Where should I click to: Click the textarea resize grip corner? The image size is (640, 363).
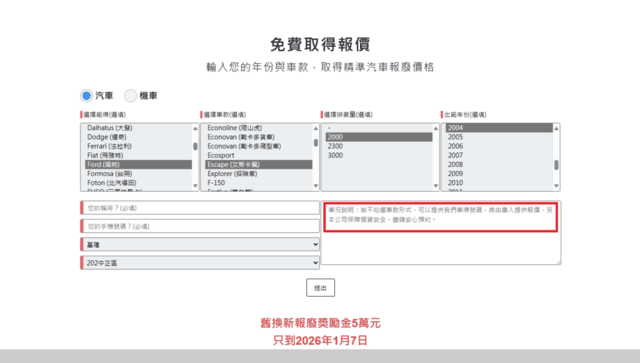(558, 262)
